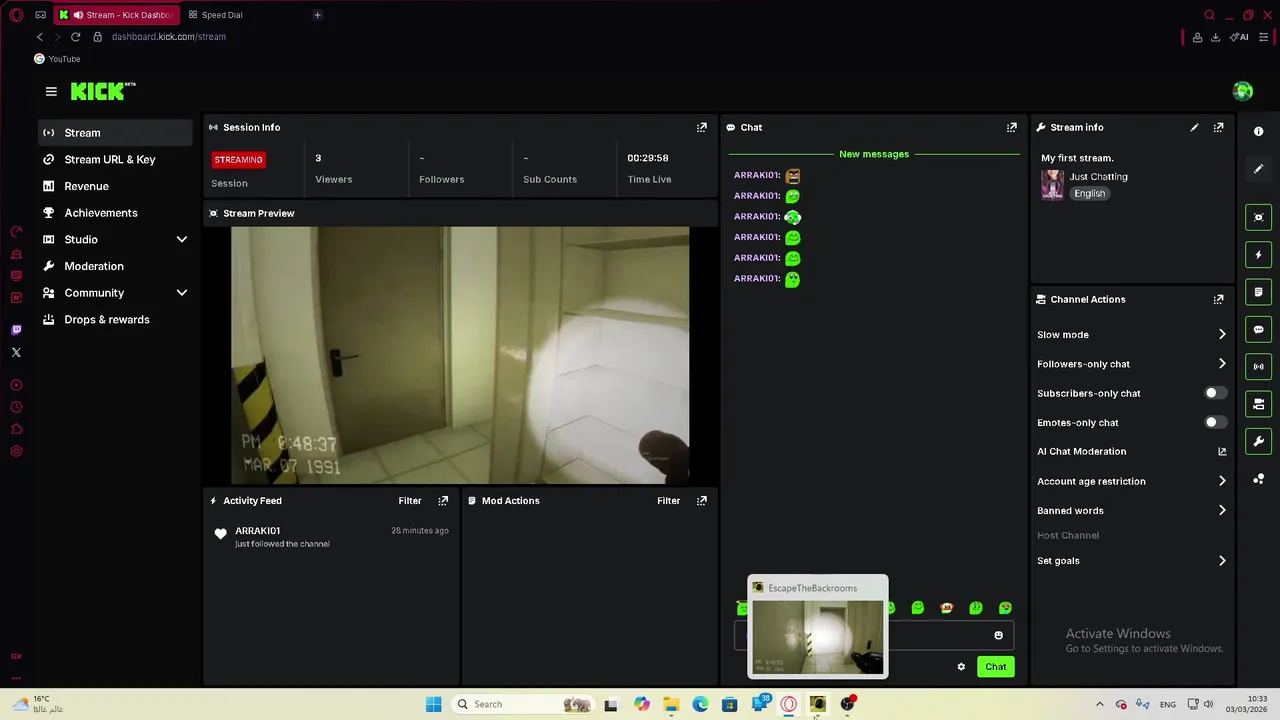1280x720 pixels.
Task: Open the Windows Start menu
Action: point(433,704)
